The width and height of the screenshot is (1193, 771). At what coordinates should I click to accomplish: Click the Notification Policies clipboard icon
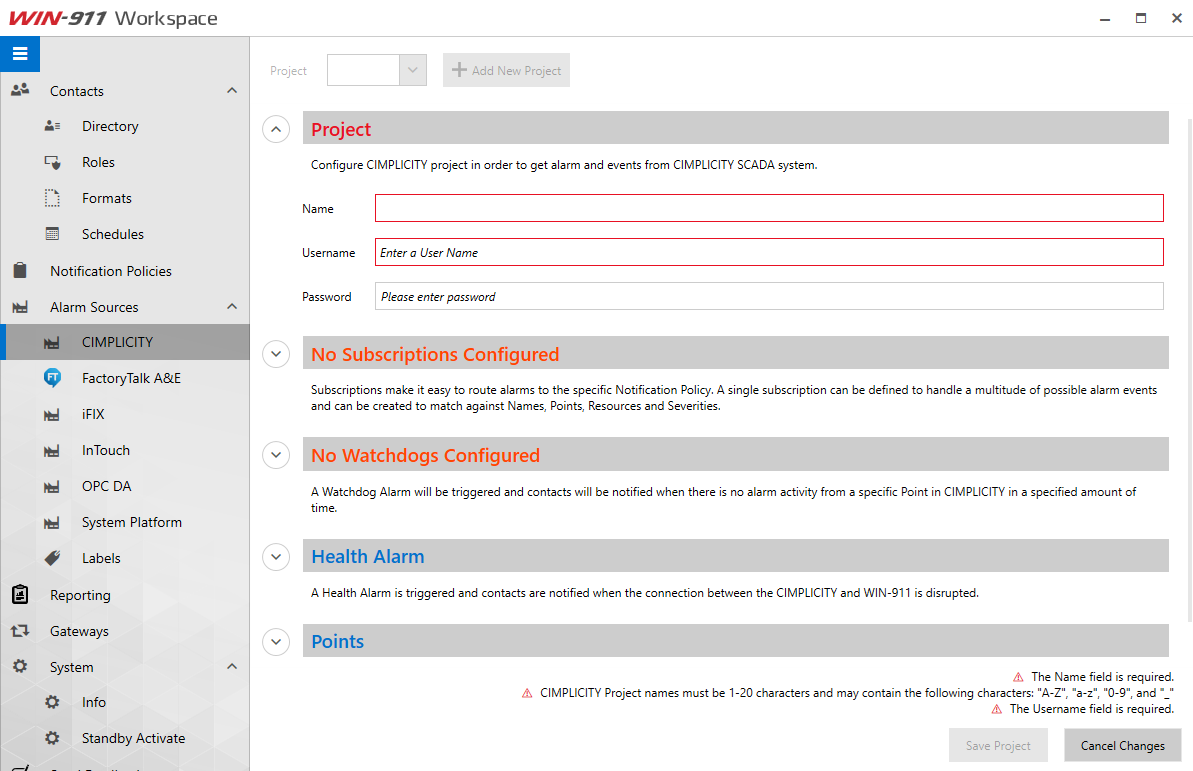pos(21,270)
